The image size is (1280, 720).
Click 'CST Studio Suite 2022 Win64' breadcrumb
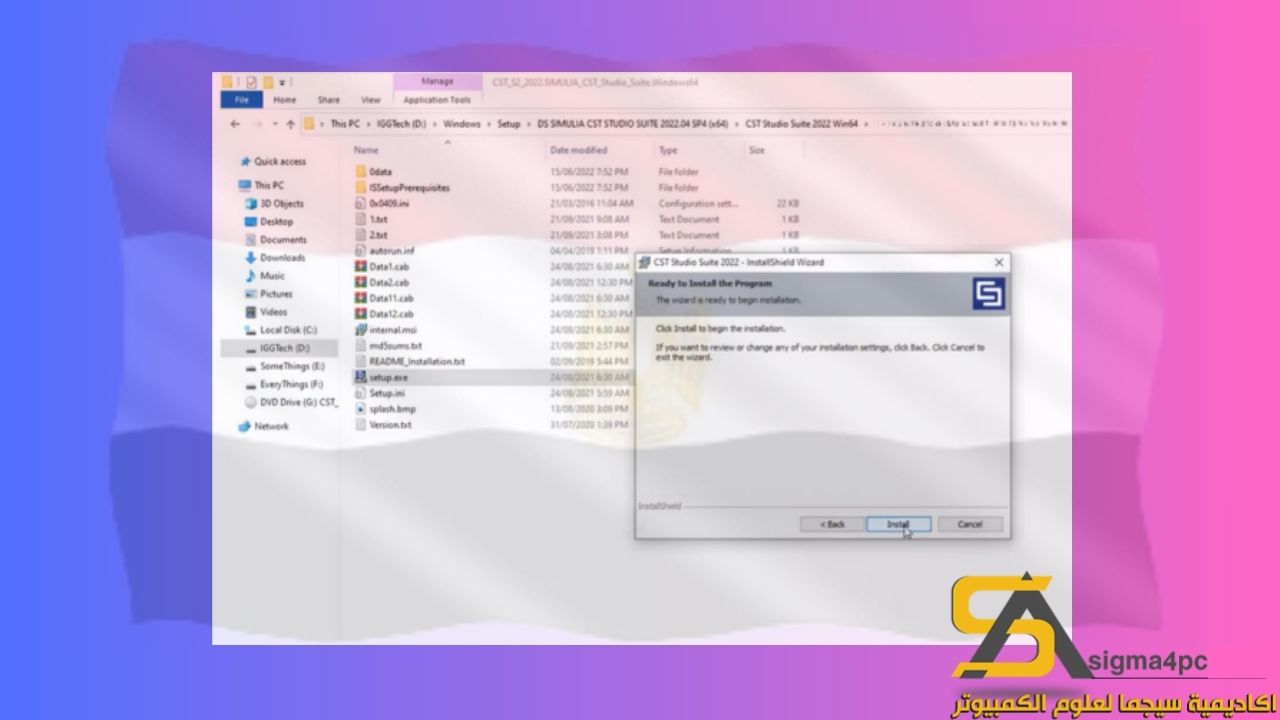tap(802, 124)
